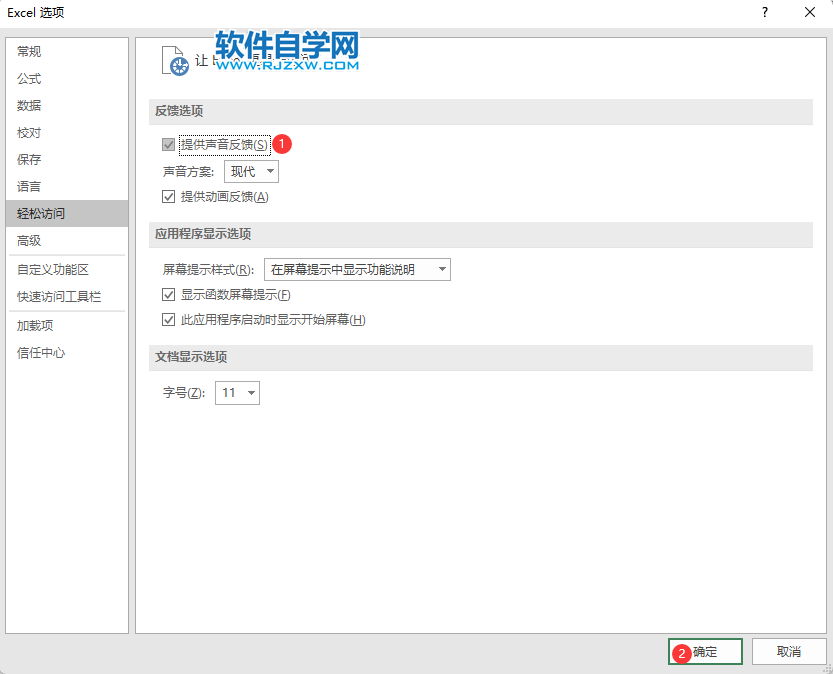Click the 屏幕提示样式(R) label
Viewport: 833px width, 674px height.
[x=208, y=270]
